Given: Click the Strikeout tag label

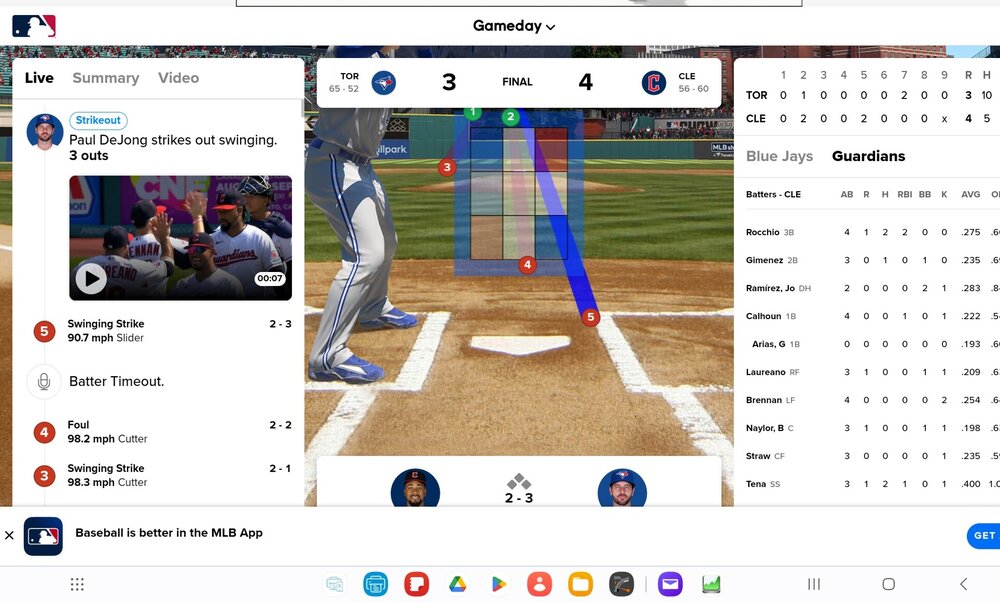Looking at the screenshot, I should click(98, 120).
